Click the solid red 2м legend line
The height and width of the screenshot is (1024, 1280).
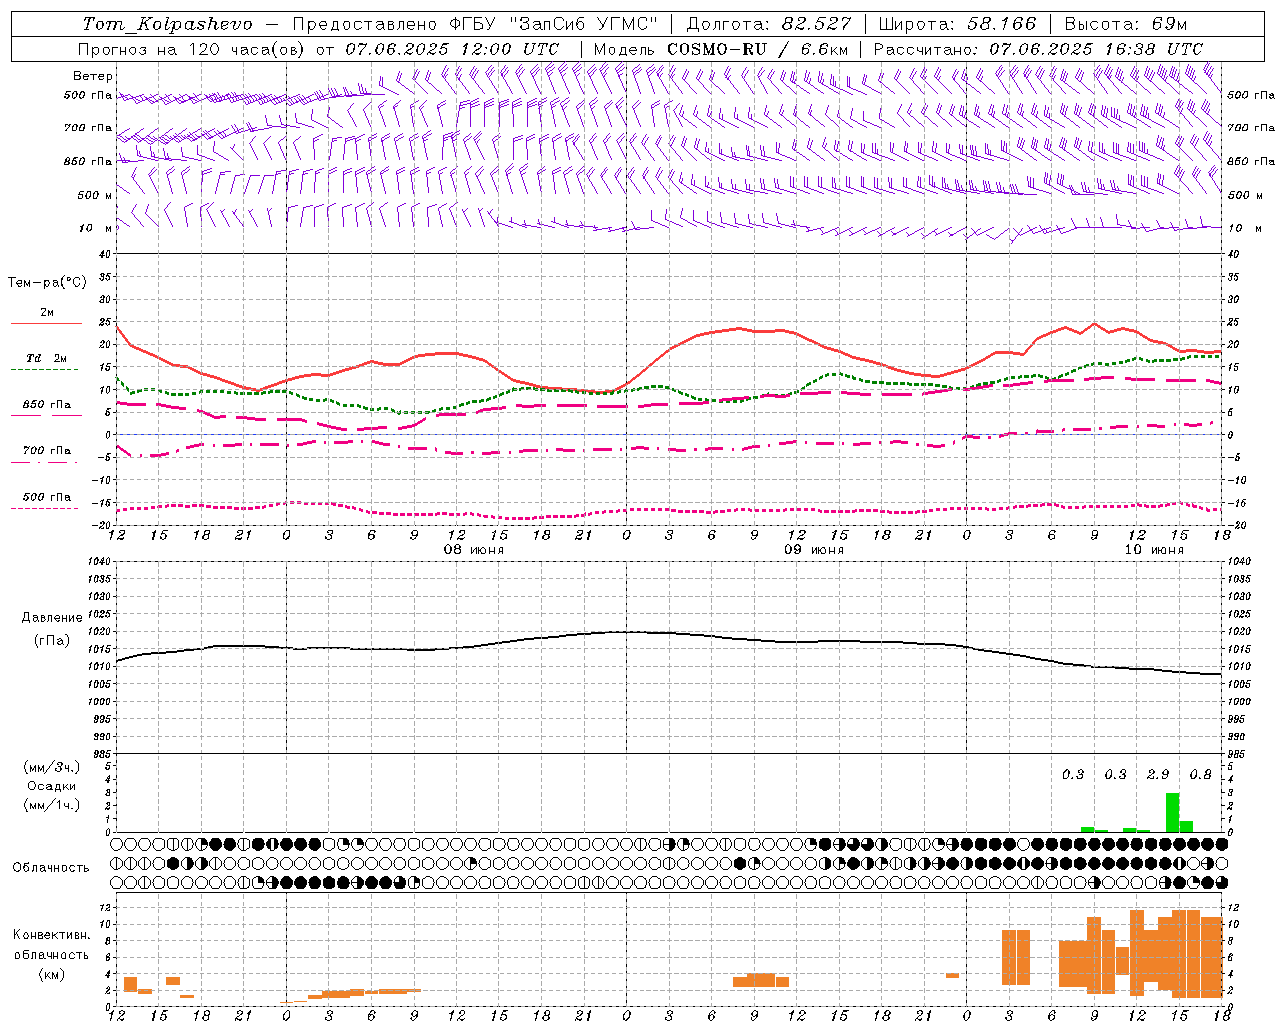[46, 324]
